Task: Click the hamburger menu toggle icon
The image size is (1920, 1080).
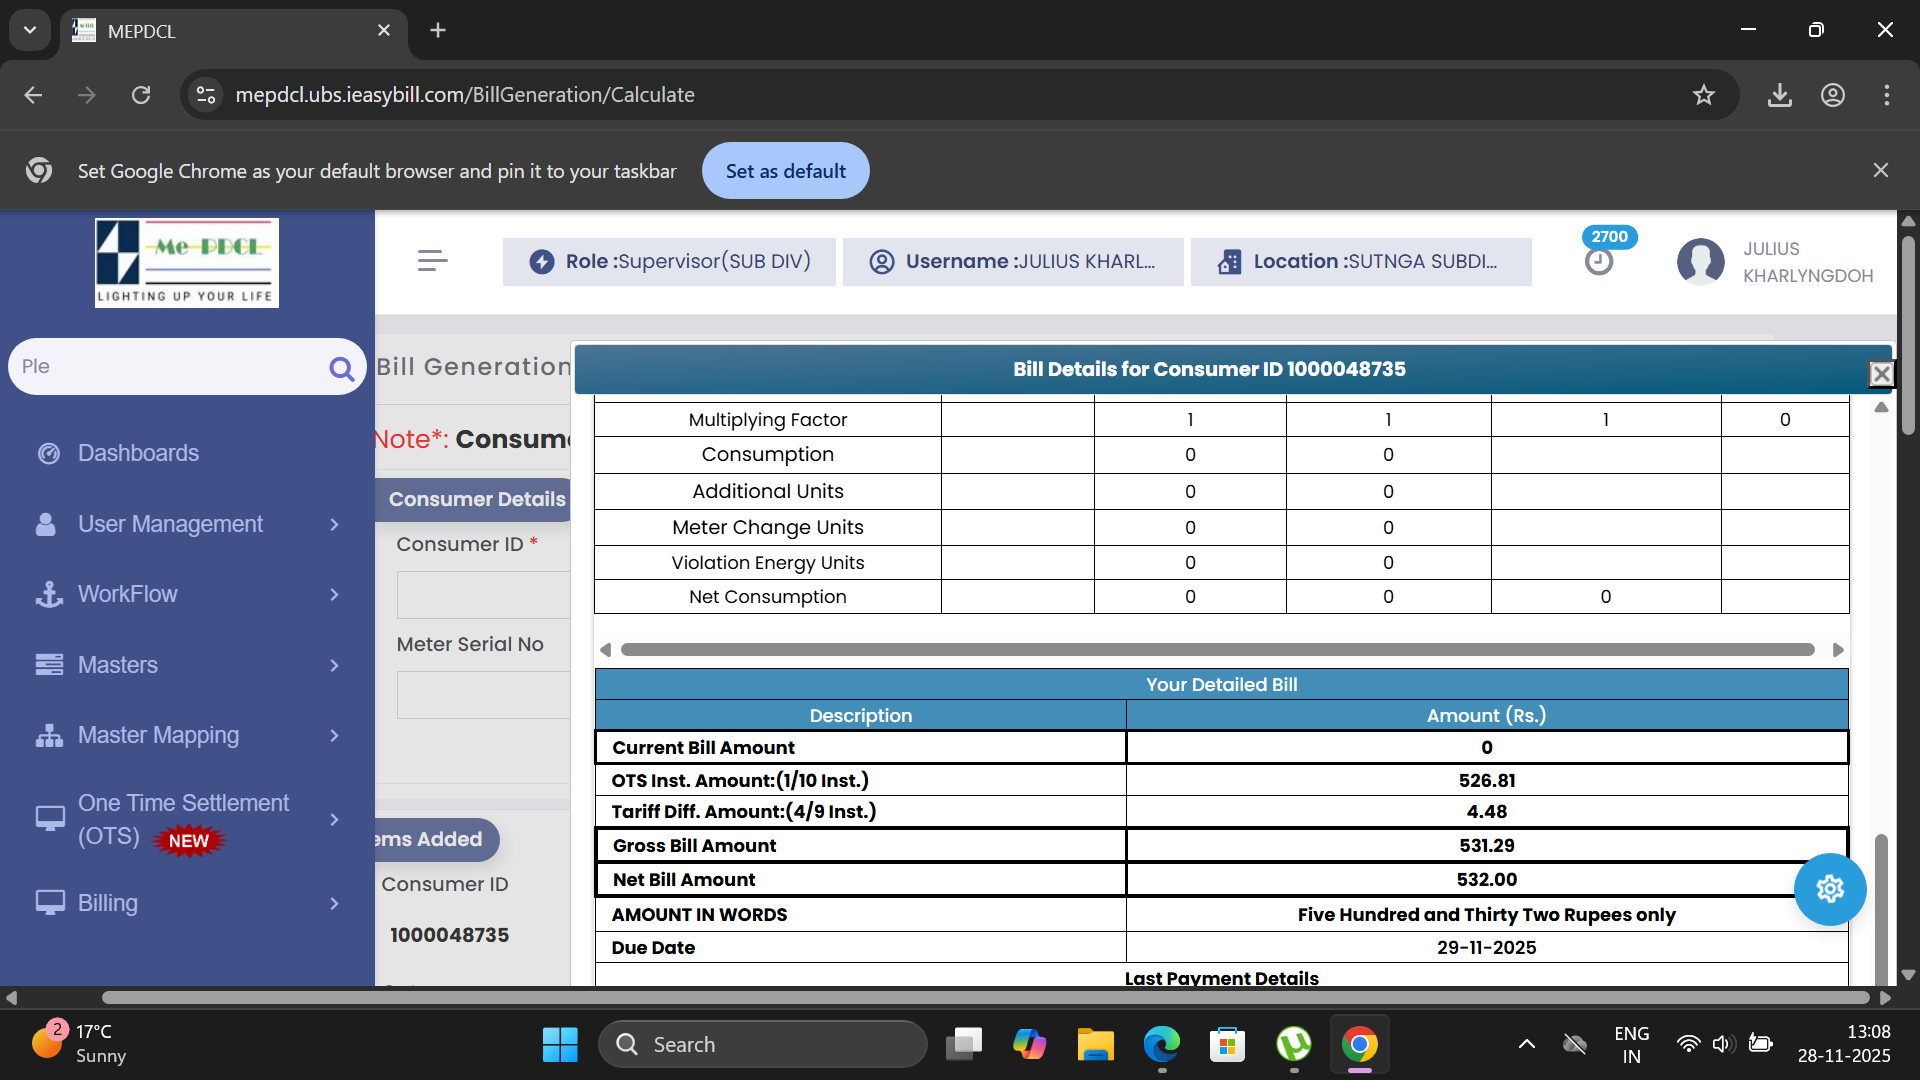Action: click(432, 261)
